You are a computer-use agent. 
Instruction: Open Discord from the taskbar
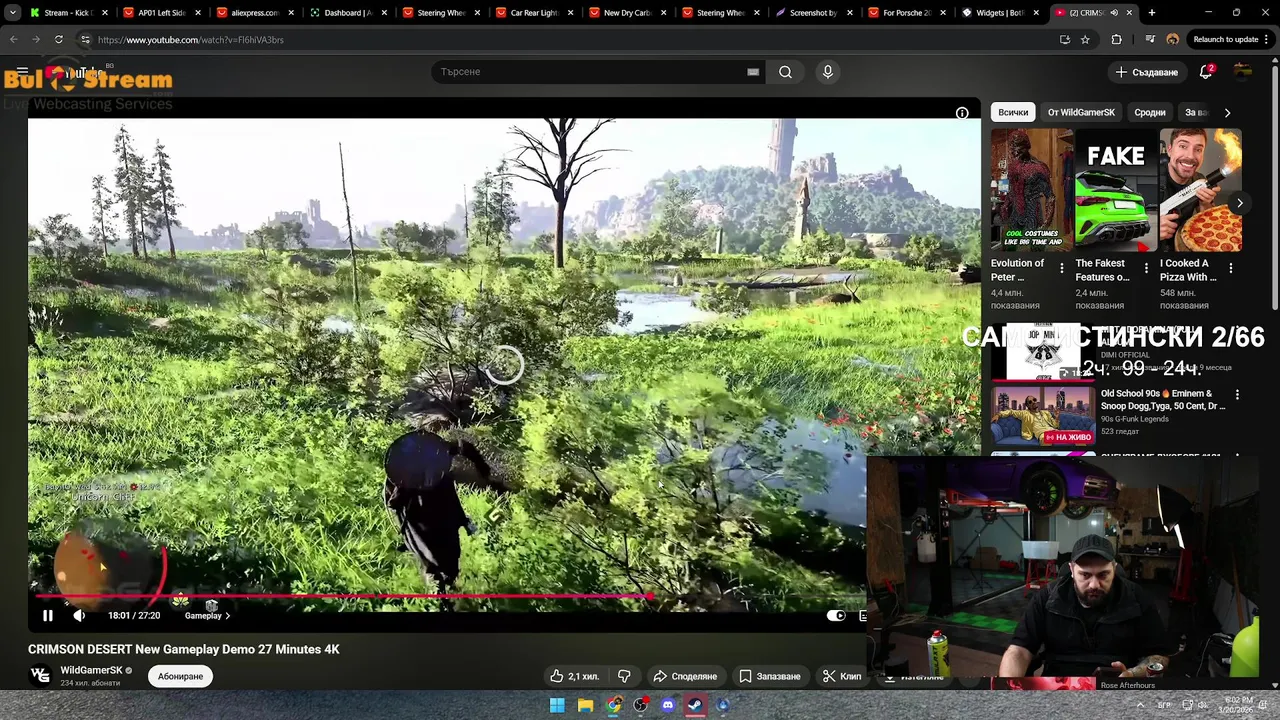[x=668, y=705]
